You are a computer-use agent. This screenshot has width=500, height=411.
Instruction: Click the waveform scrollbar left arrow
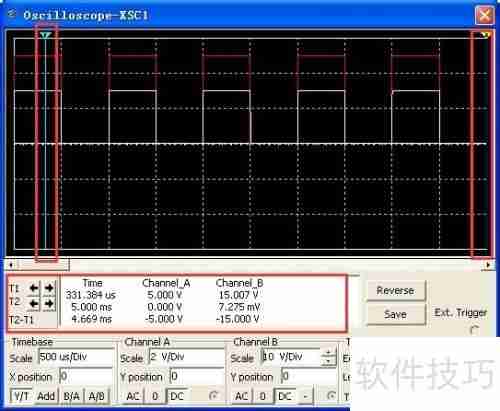[11, 265]
